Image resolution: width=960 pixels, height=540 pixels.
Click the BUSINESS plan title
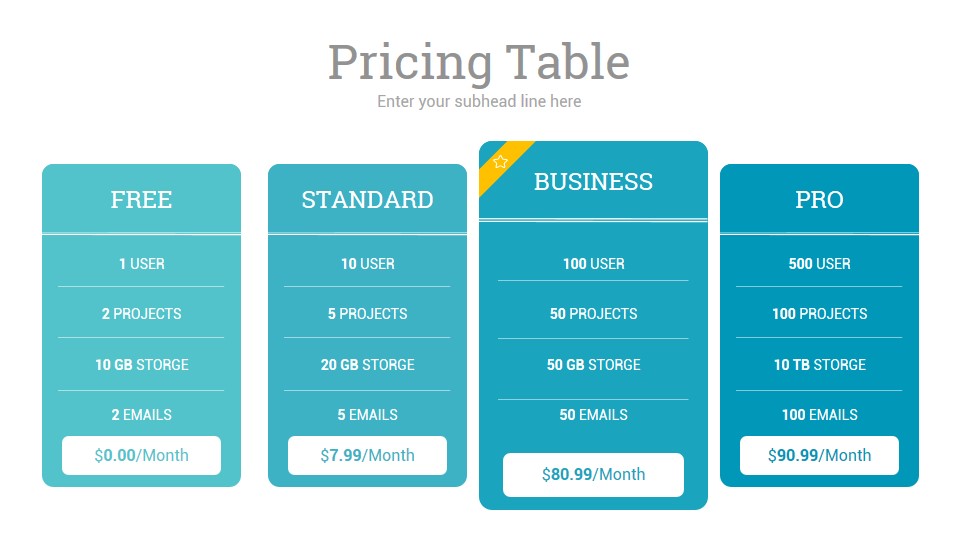593,182
